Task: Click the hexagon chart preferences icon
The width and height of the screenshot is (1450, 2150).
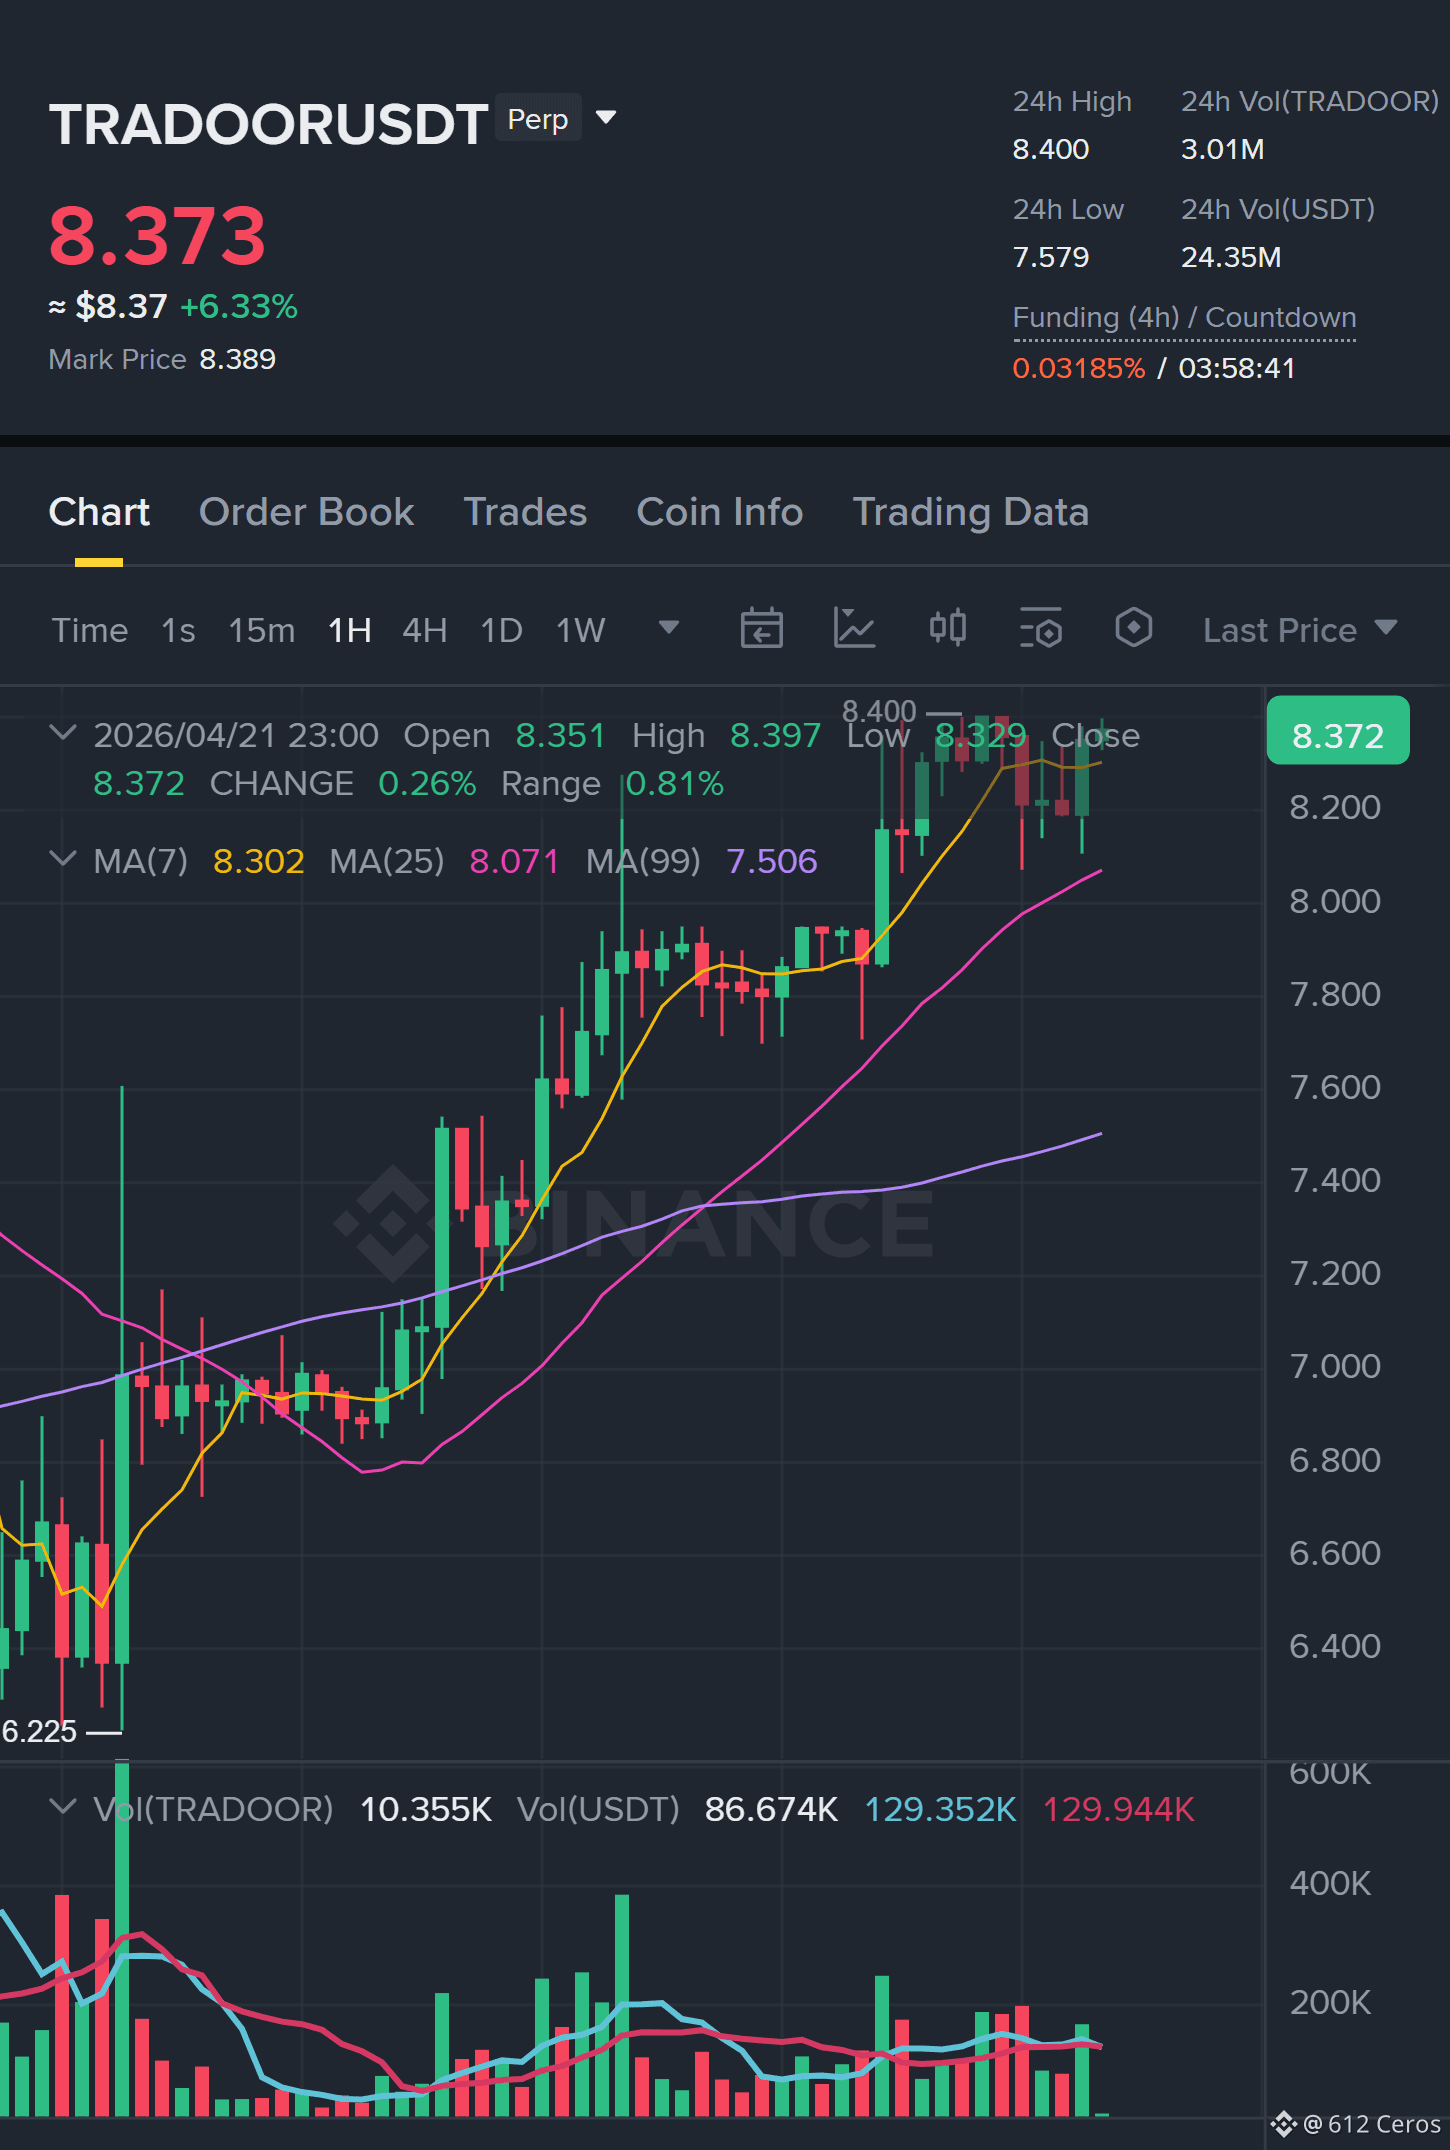Action: [1134, 628]
